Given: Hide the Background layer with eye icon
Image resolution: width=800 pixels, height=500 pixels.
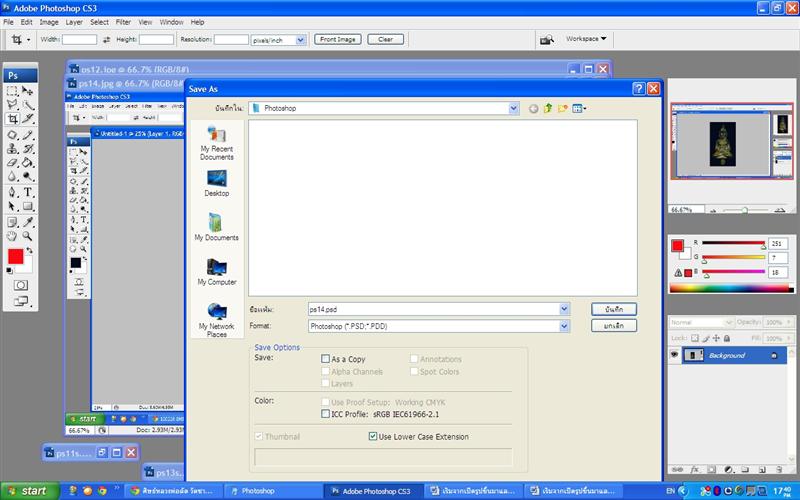Looking at the screenshot, I should pyautogui.click(x=674, y=355).
